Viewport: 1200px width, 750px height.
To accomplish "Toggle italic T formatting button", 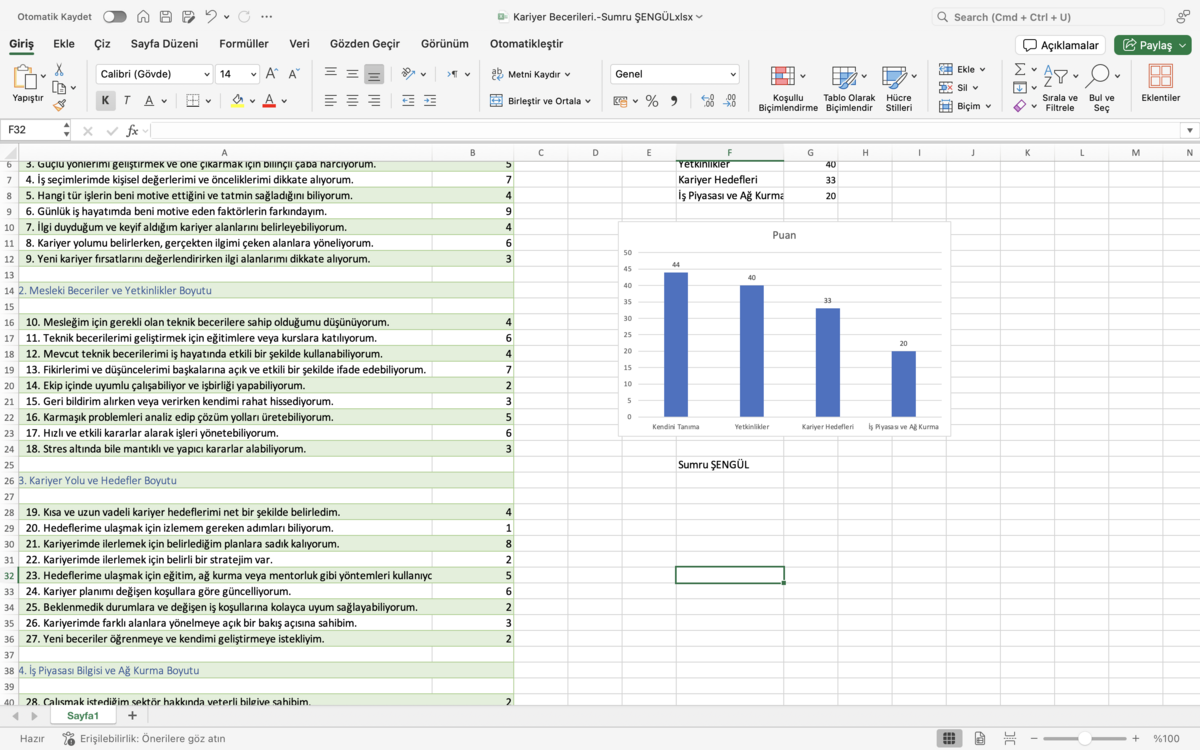I will 127,101.
